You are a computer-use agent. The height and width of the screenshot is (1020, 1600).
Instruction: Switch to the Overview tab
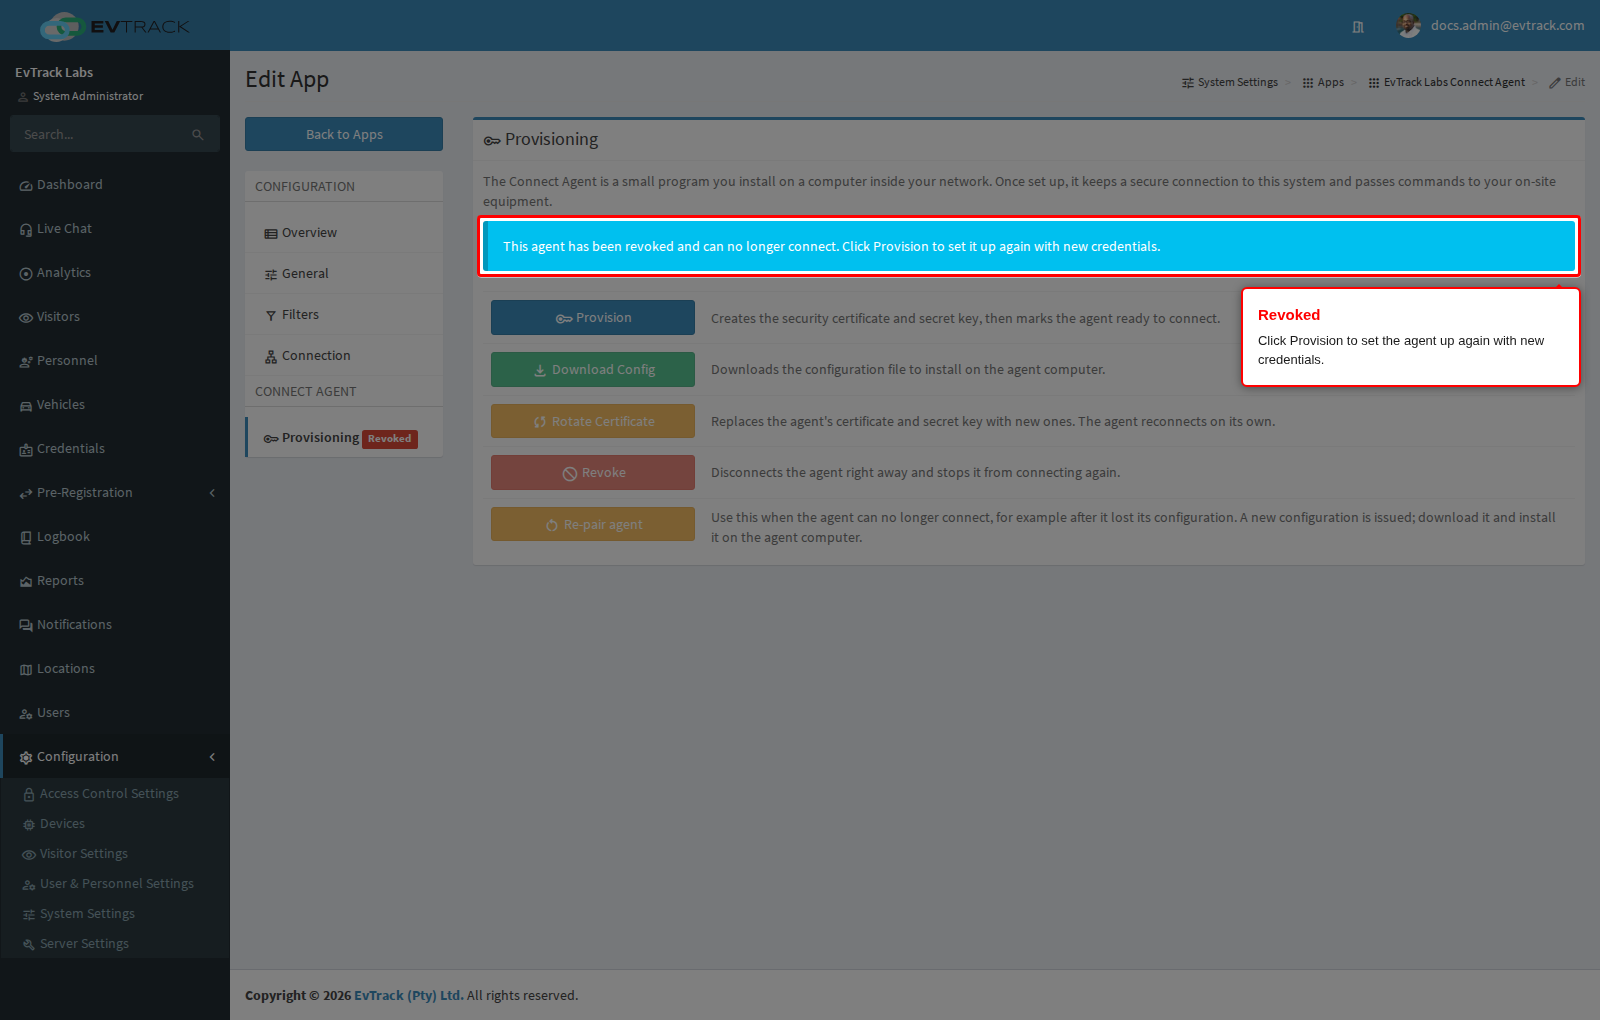click(344, 233)
